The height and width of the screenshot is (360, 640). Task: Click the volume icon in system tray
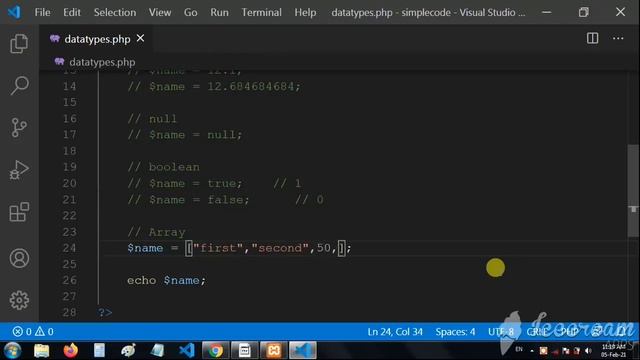click(588, 351)
